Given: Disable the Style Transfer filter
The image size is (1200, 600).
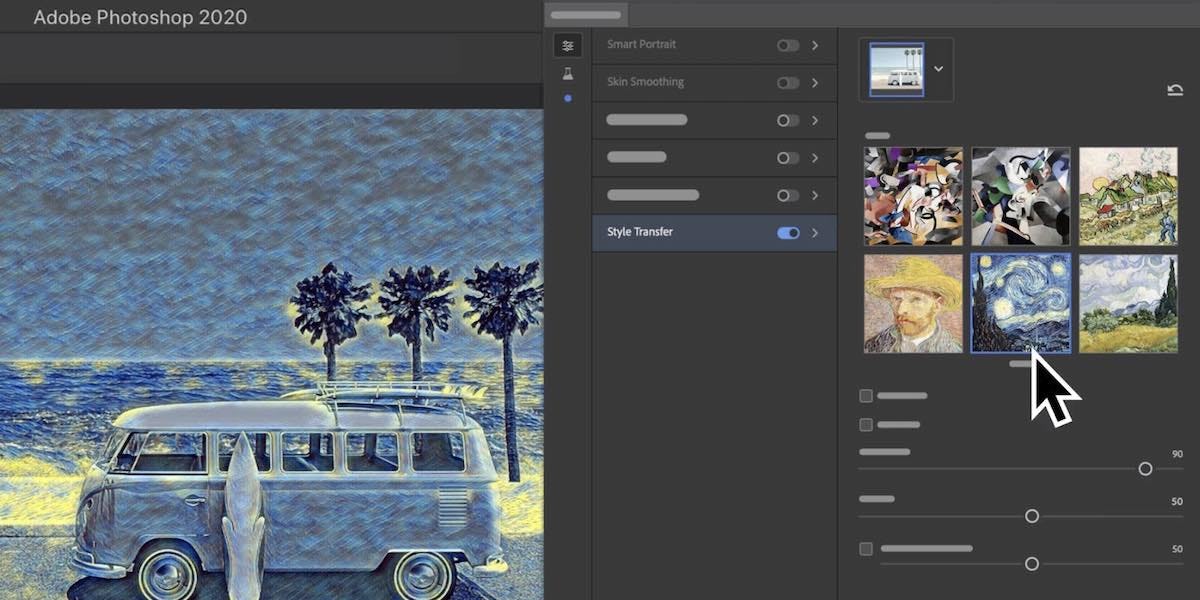Looking at the screenshot, I should [x=789, y=232].
